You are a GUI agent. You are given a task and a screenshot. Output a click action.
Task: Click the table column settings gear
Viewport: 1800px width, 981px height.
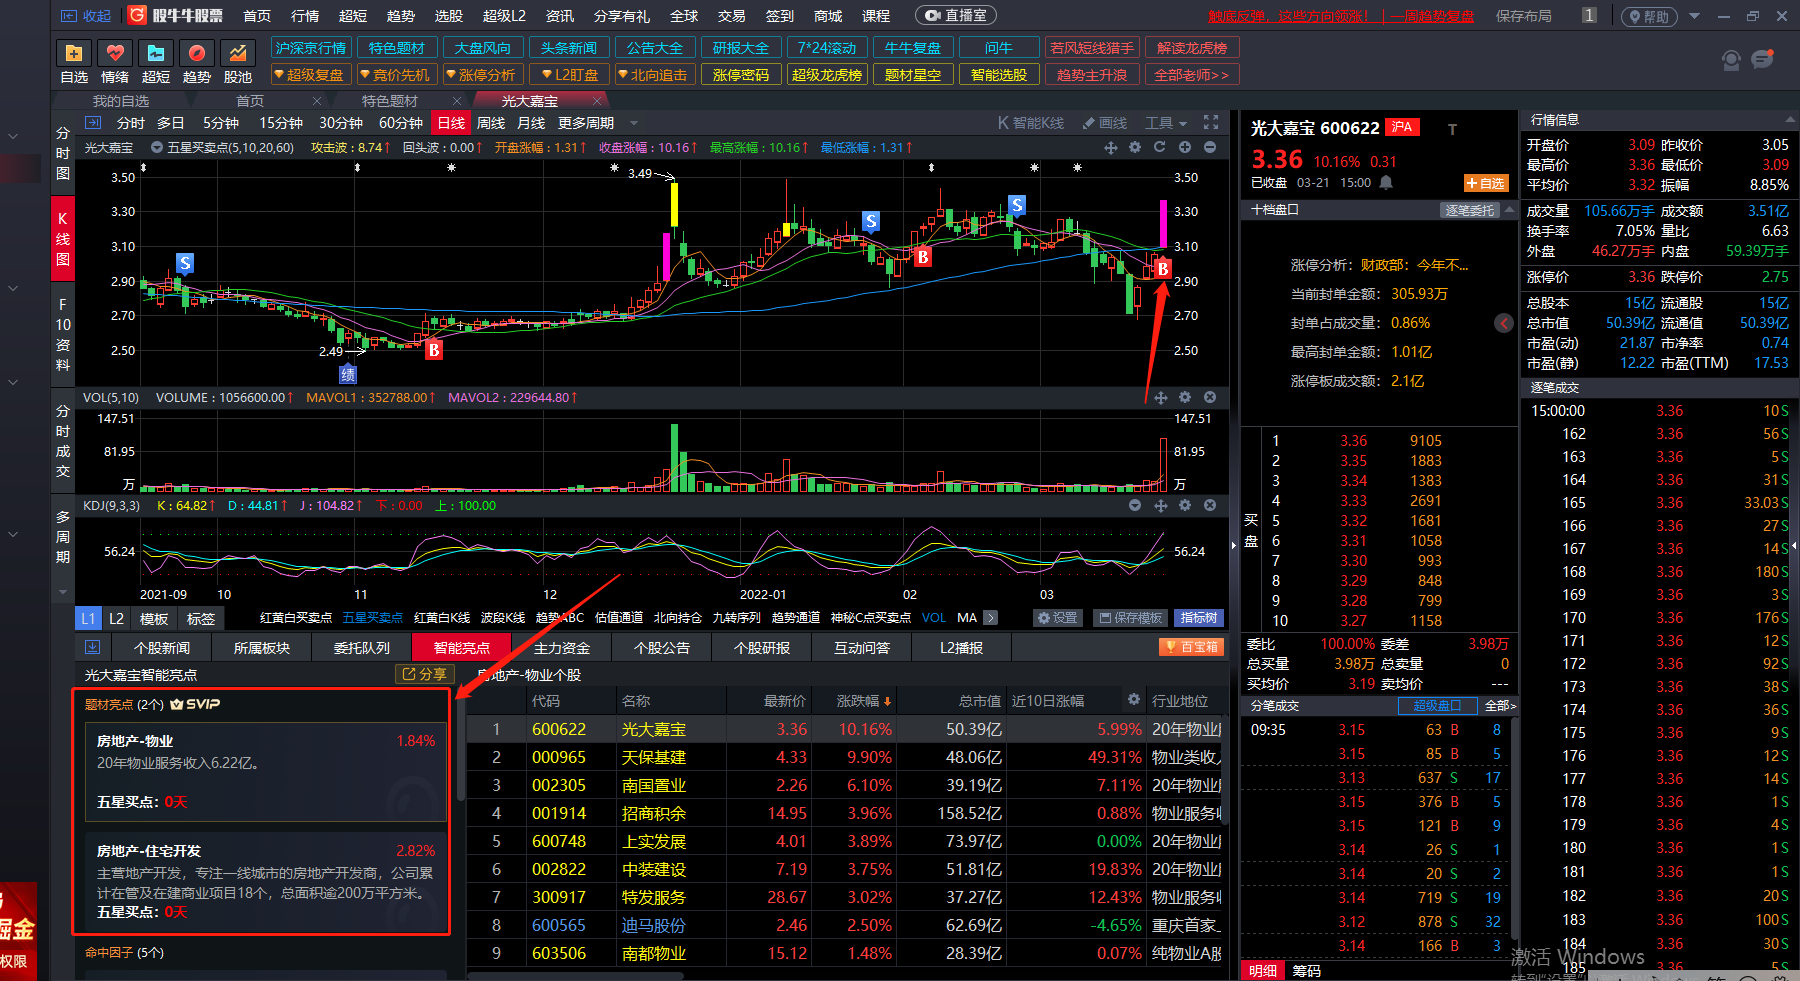click(x=1134, y=700)
